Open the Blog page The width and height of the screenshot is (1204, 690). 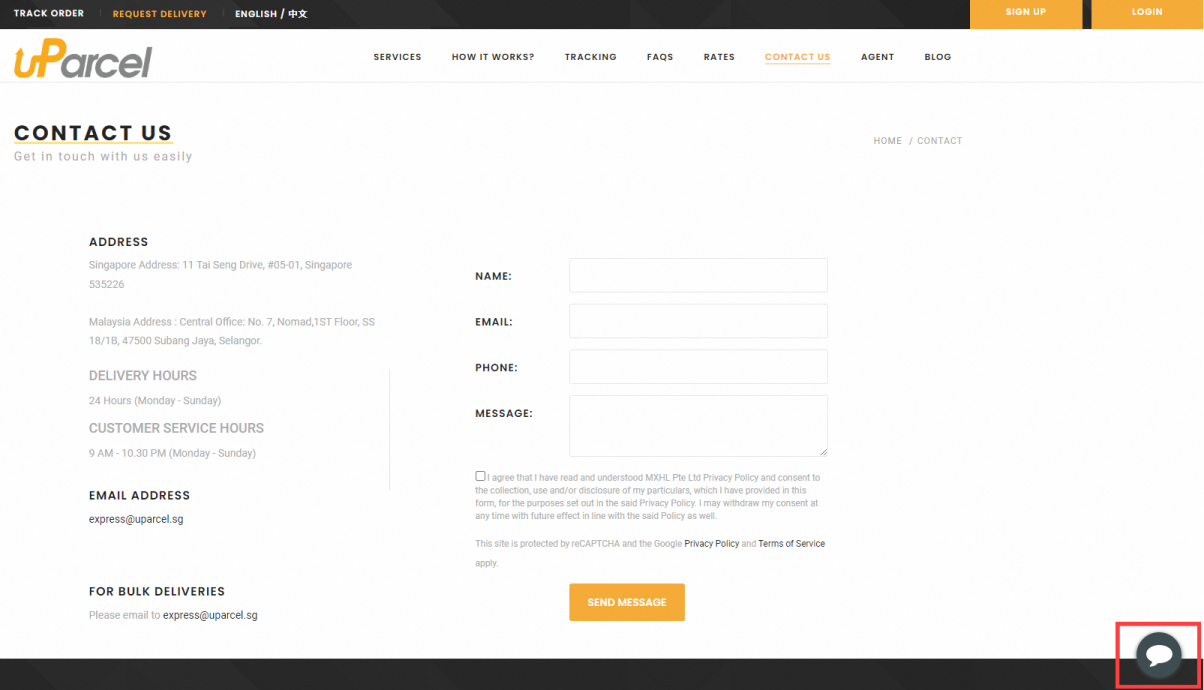(x=938, y=57)
